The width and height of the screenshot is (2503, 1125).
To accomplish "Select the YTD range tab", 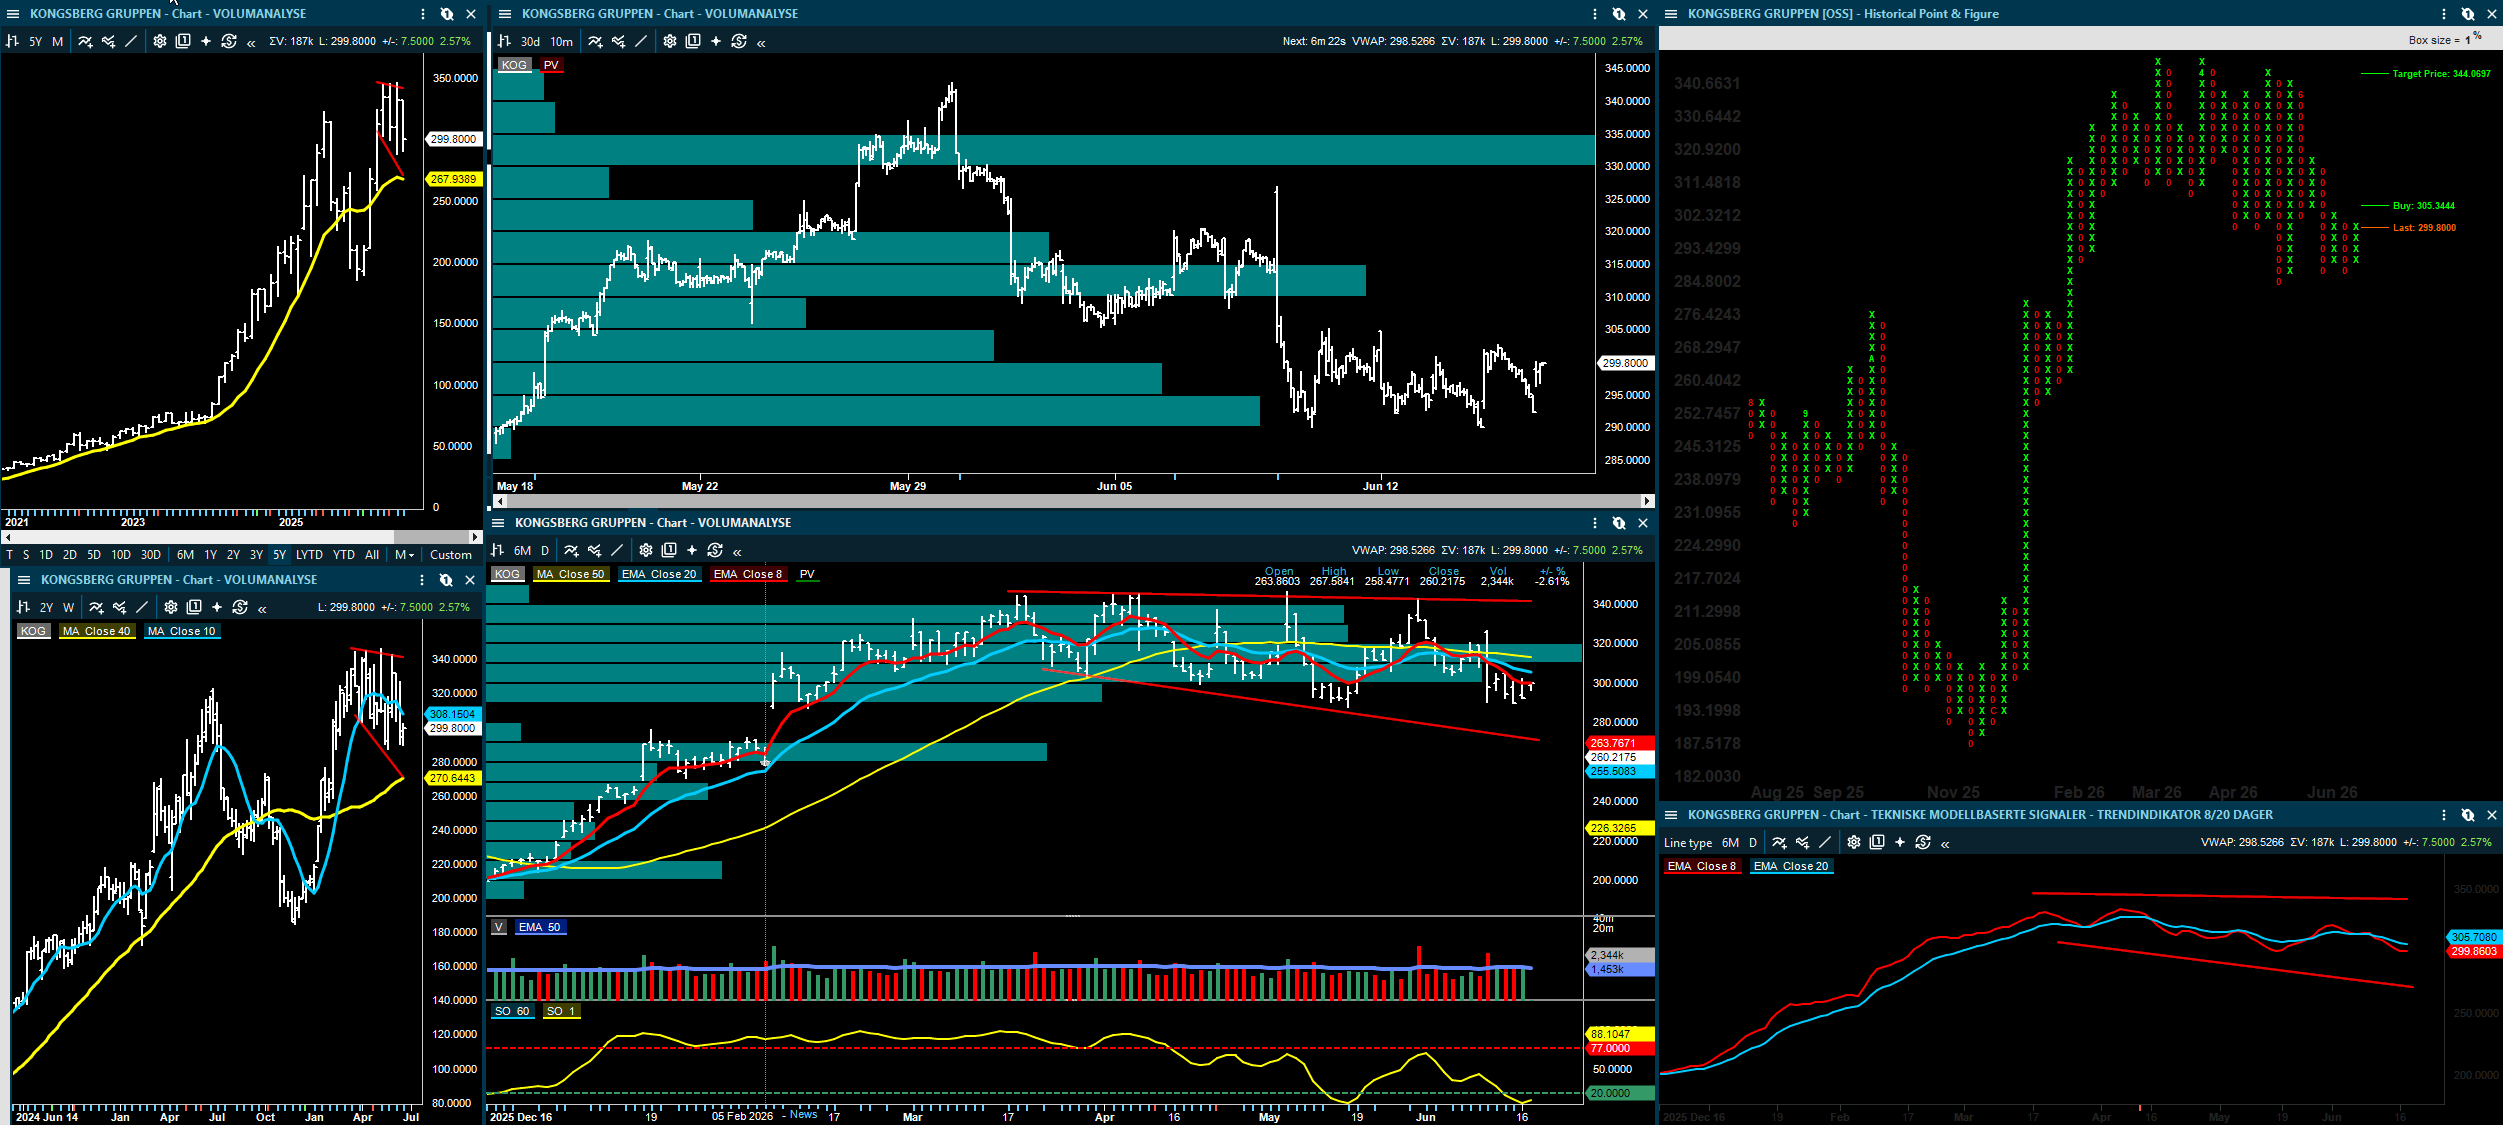I will 344,555.
